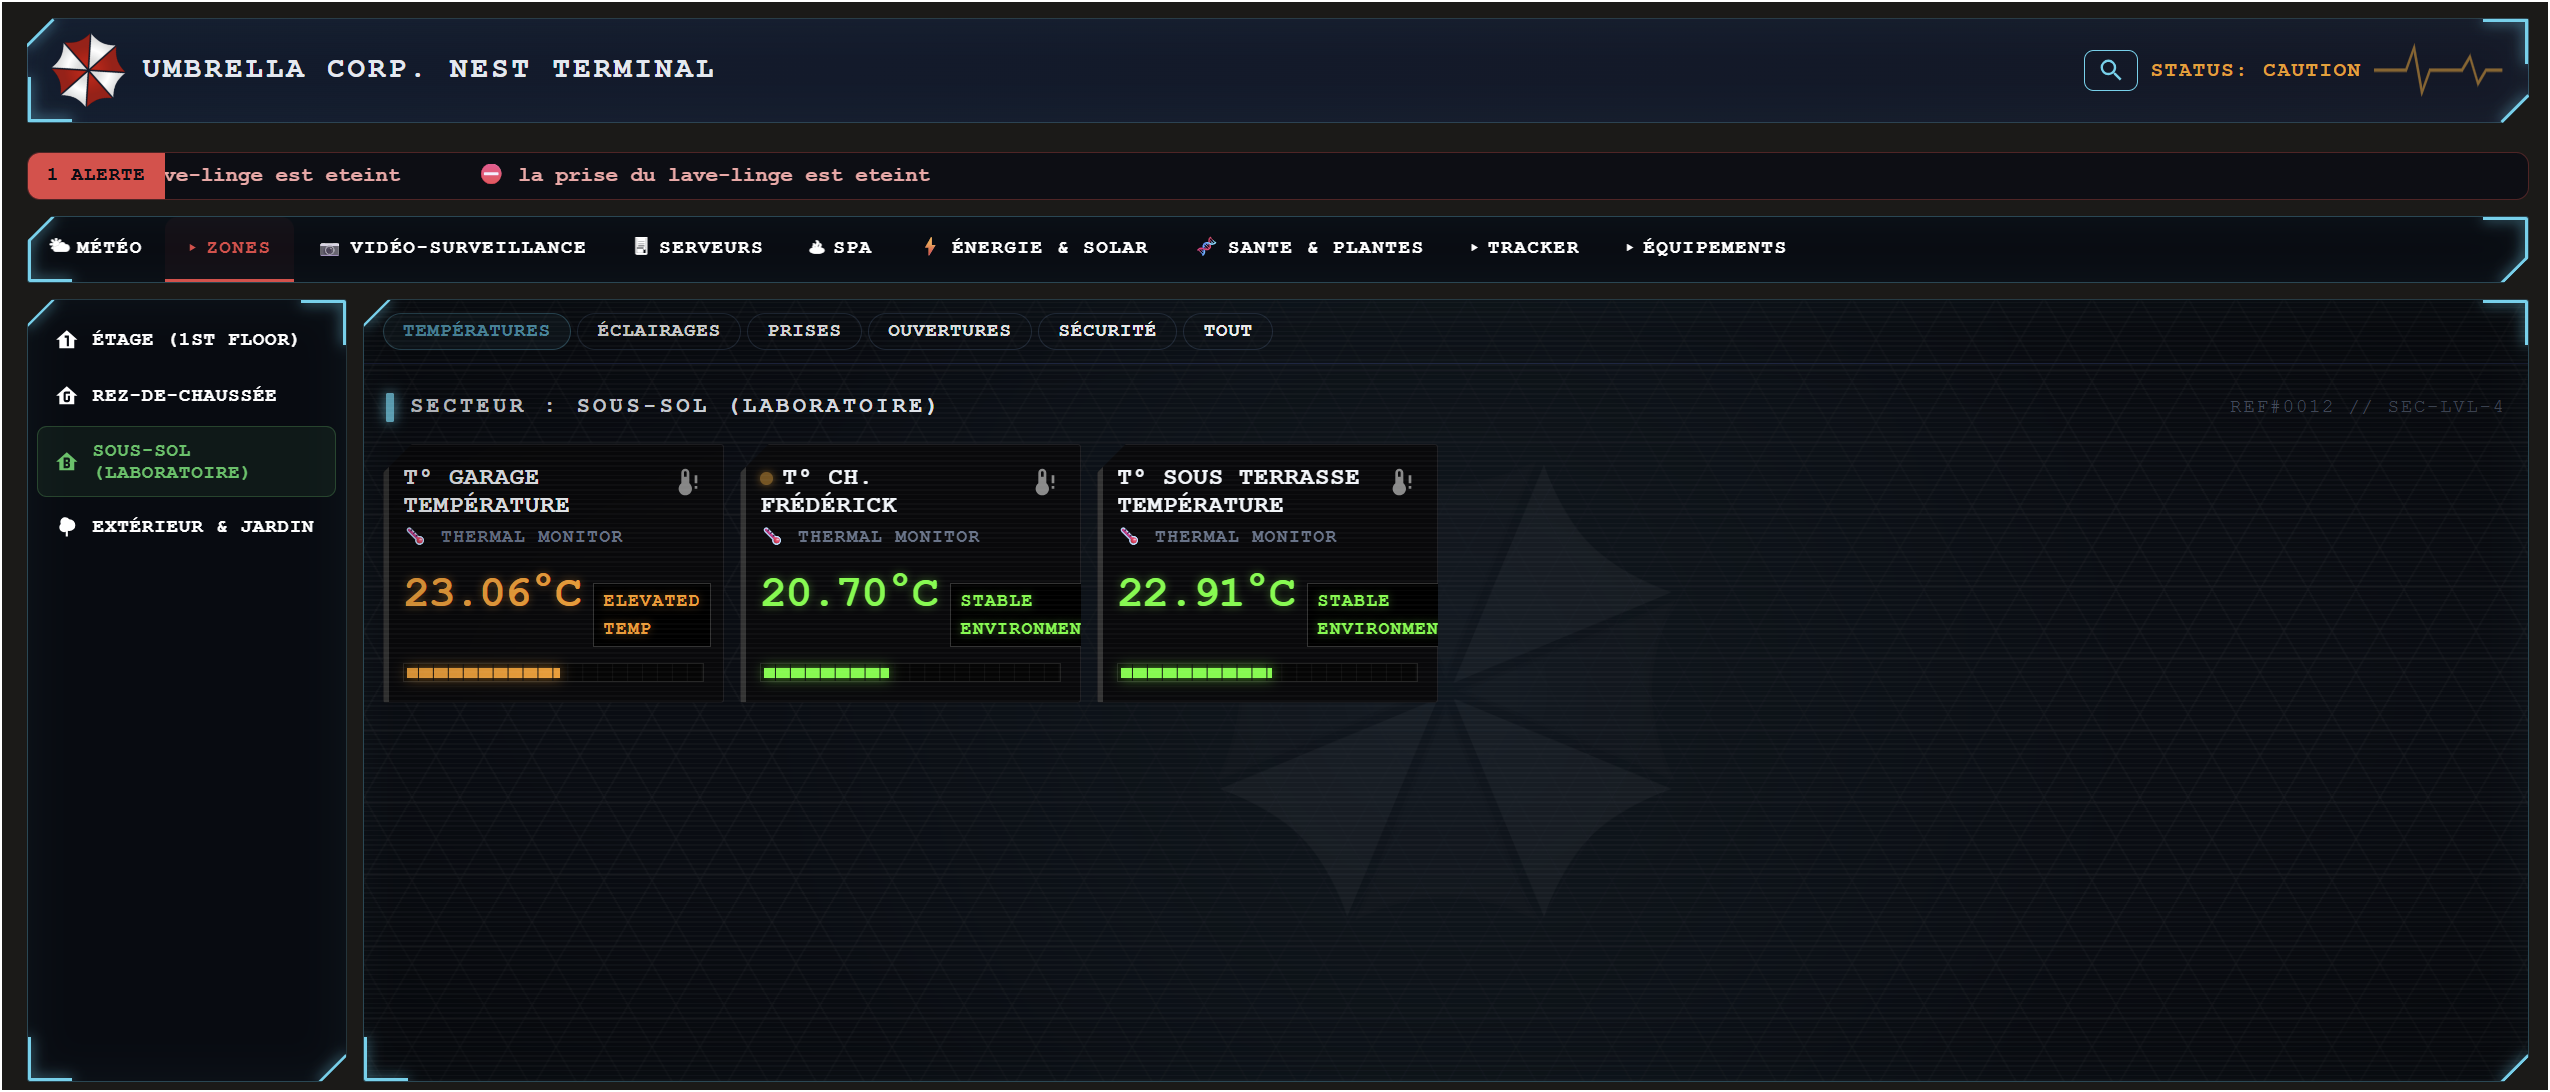Click the lave-linge alert message
The height and width of the screenshot is (1092, 2550).
(x=724, y=175)
